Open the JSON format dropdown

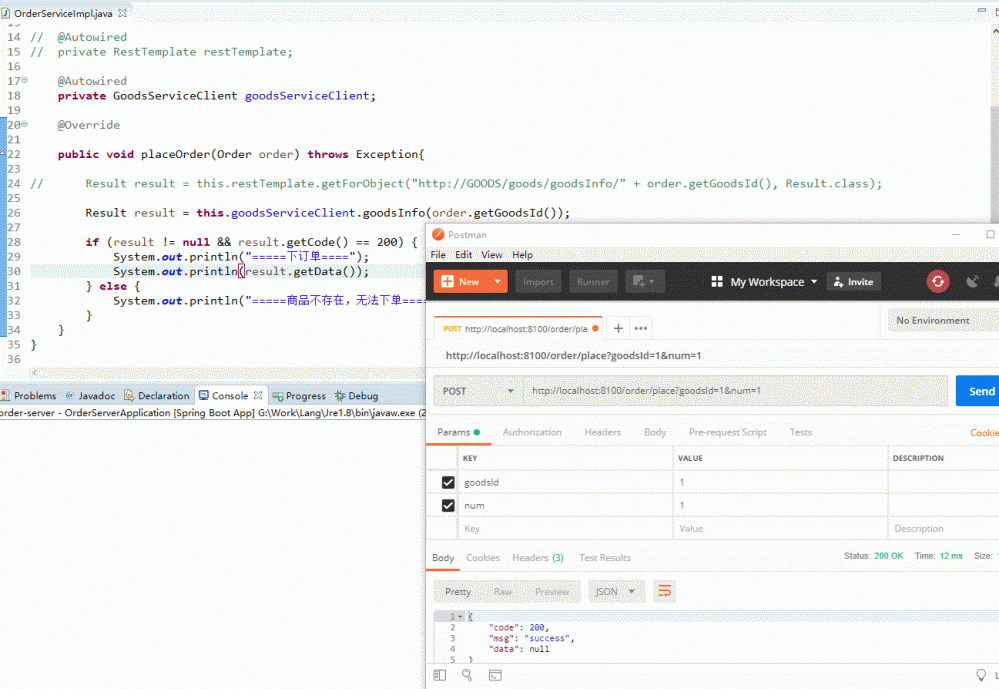point(615,591)
